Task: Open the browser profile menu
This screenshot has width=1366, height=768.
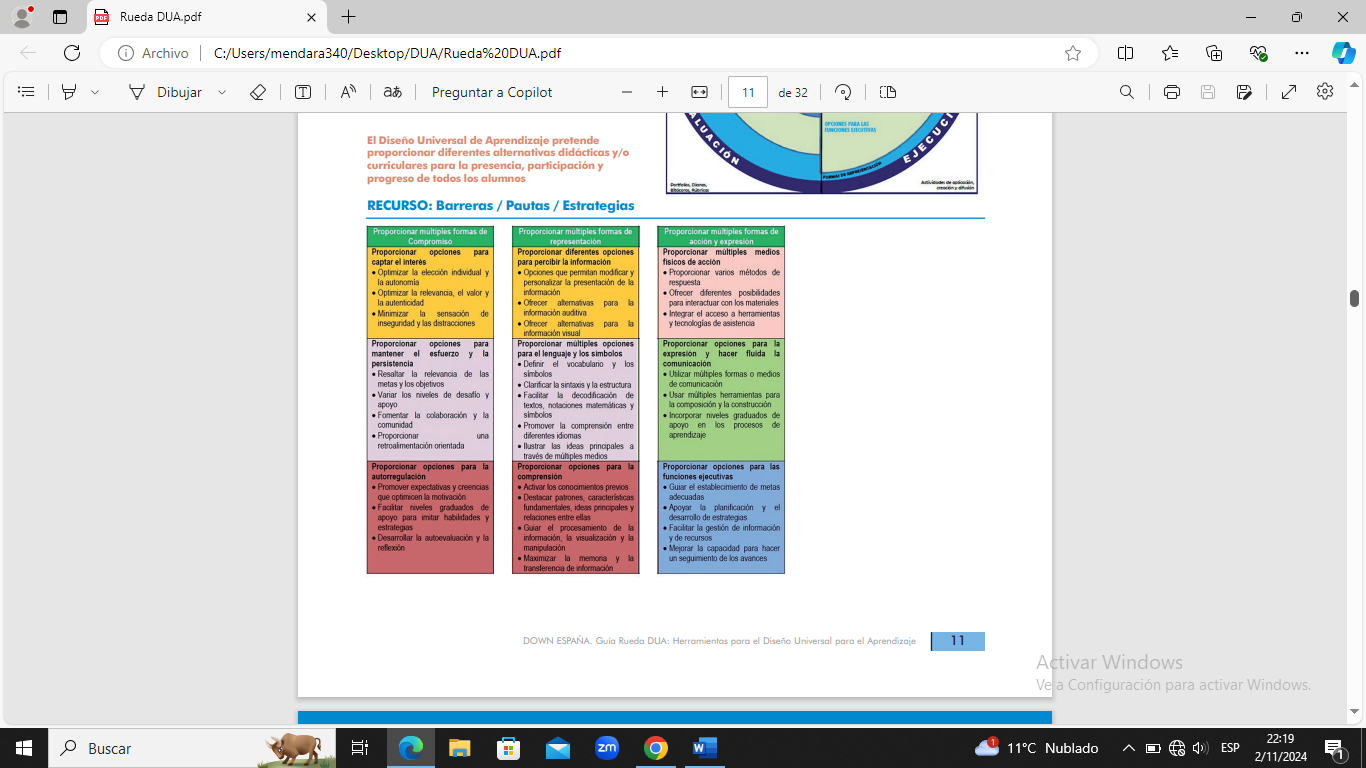Action: click(x=22, y=17)
